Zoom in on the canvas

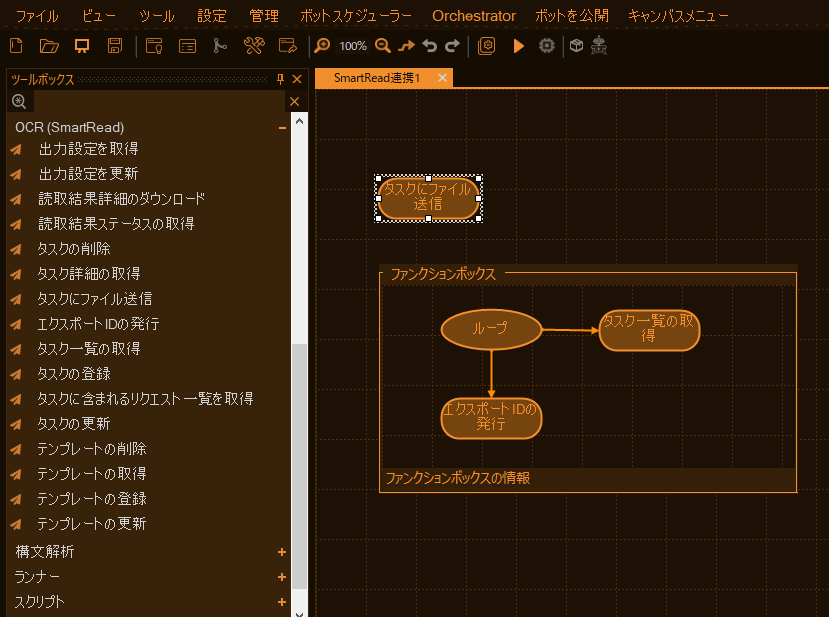coord(322,45)
